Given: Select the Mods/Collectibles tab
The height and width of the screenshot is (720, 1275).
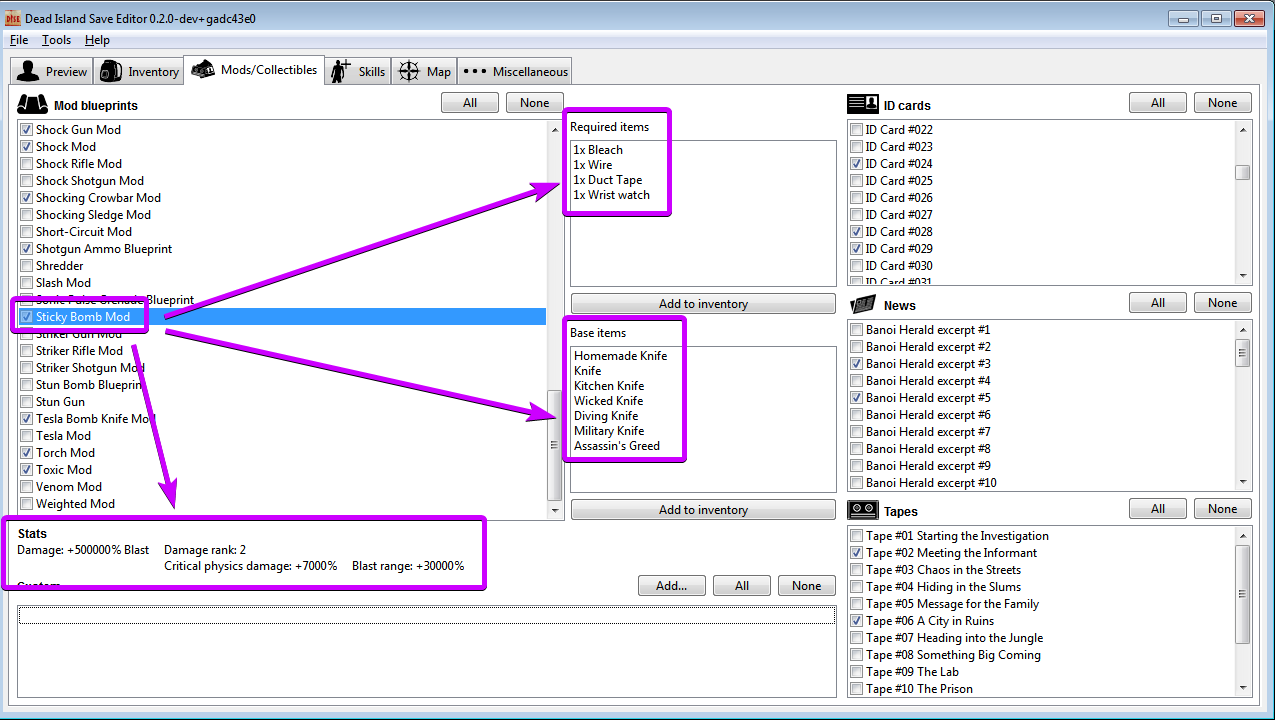Looking at the screenshot, I should point(254,70).
